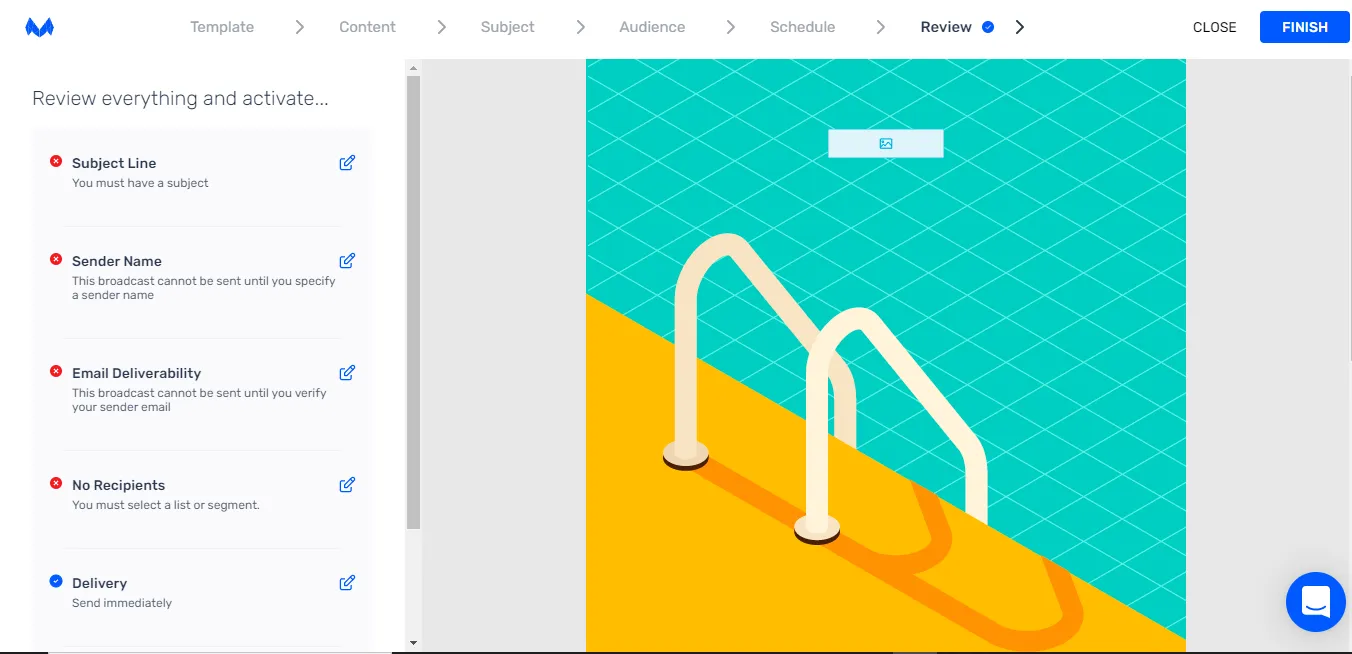Go to the Template step
This screenshot has width=1352, height=654.
222,27
